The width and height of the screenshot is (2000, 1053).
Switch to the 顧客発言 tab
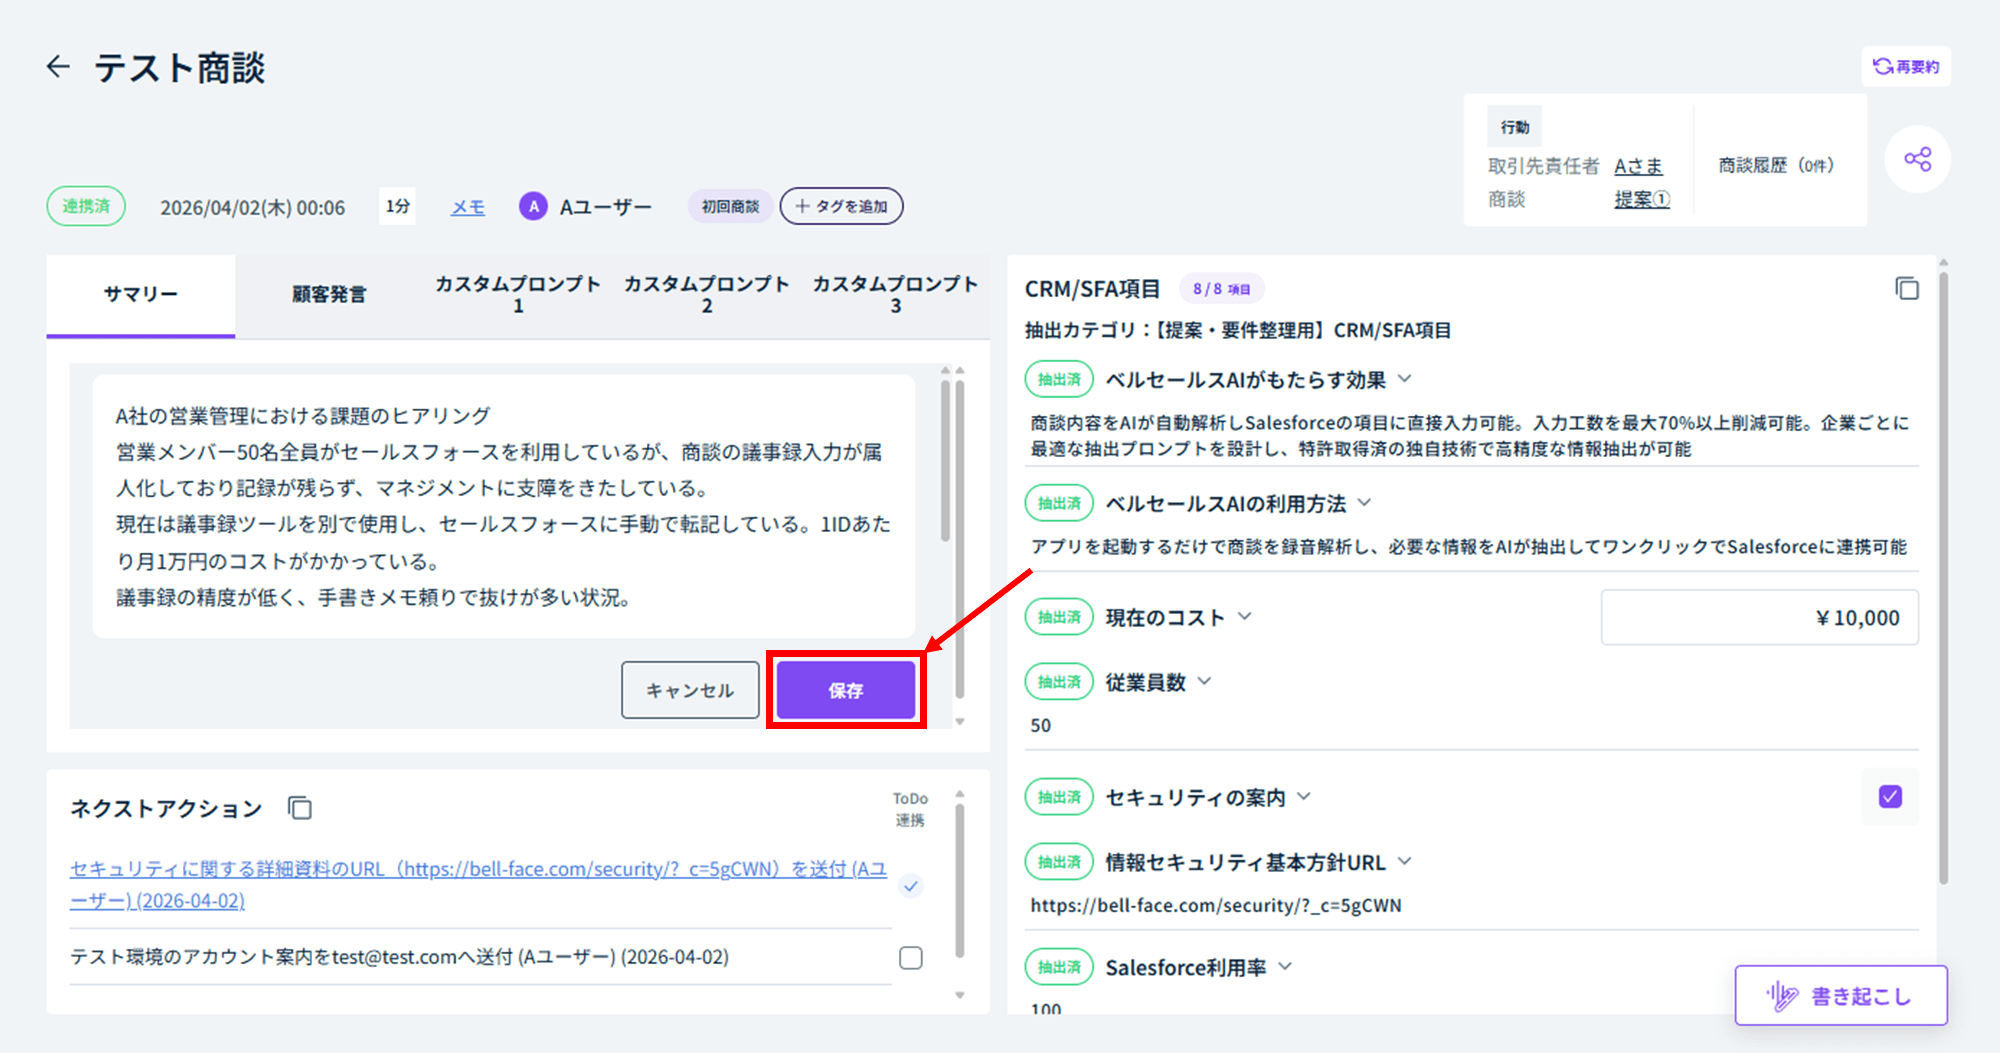(329, 295)
